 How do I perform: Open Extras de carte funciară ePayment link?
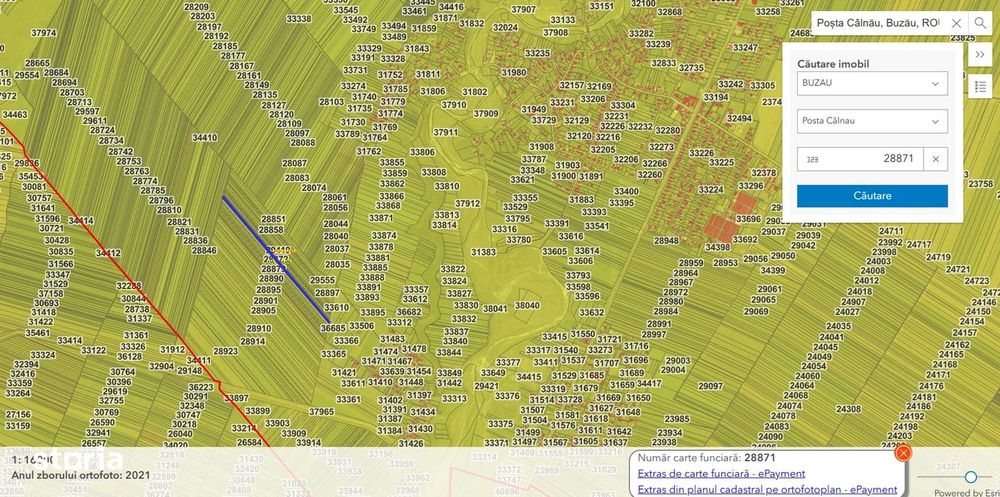pos(721,473)
